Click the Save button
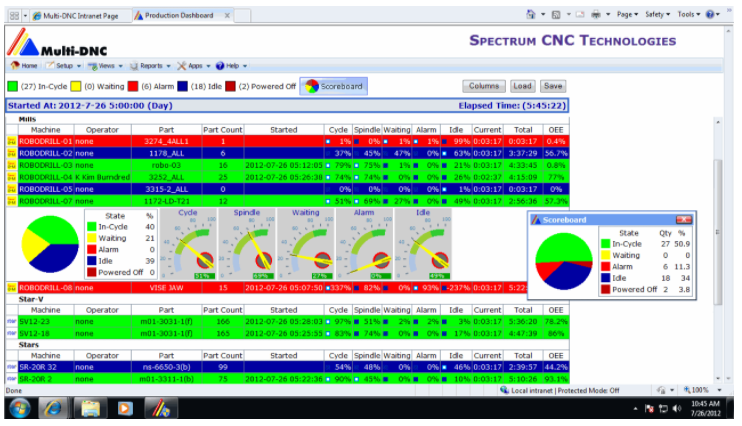Screen dimensions: 742x426 click(x=553, y=86)
